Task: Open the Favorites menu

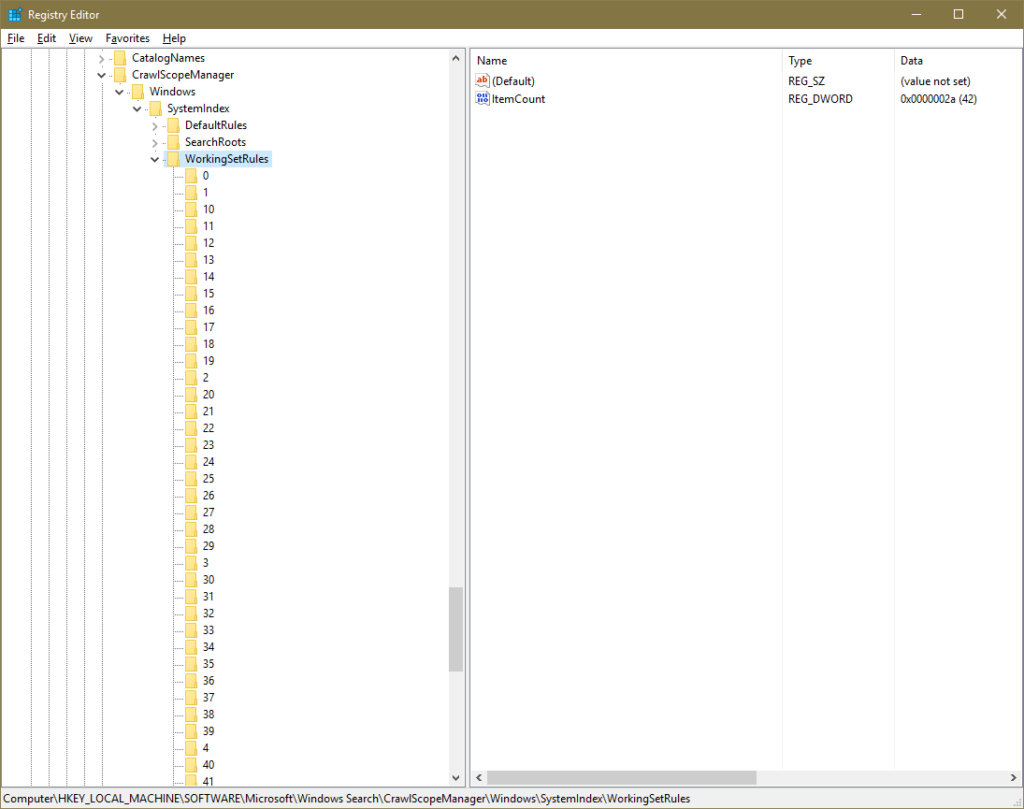Action: pyautogui.click(x=127, y=38)
